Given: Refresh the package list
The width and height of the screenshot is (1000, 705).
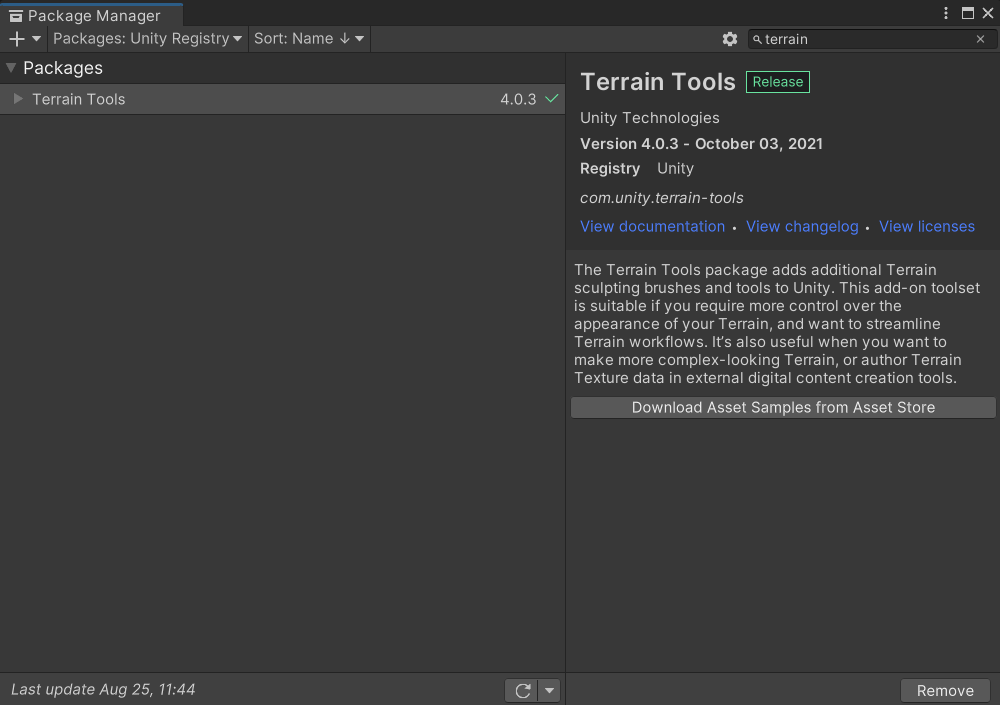Looking at the screenshot, I should coord(522,690).
